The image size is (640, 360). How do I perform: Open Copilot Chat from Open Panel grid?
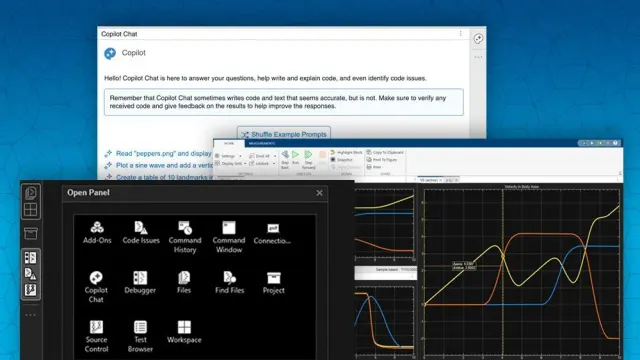(96, 287)
